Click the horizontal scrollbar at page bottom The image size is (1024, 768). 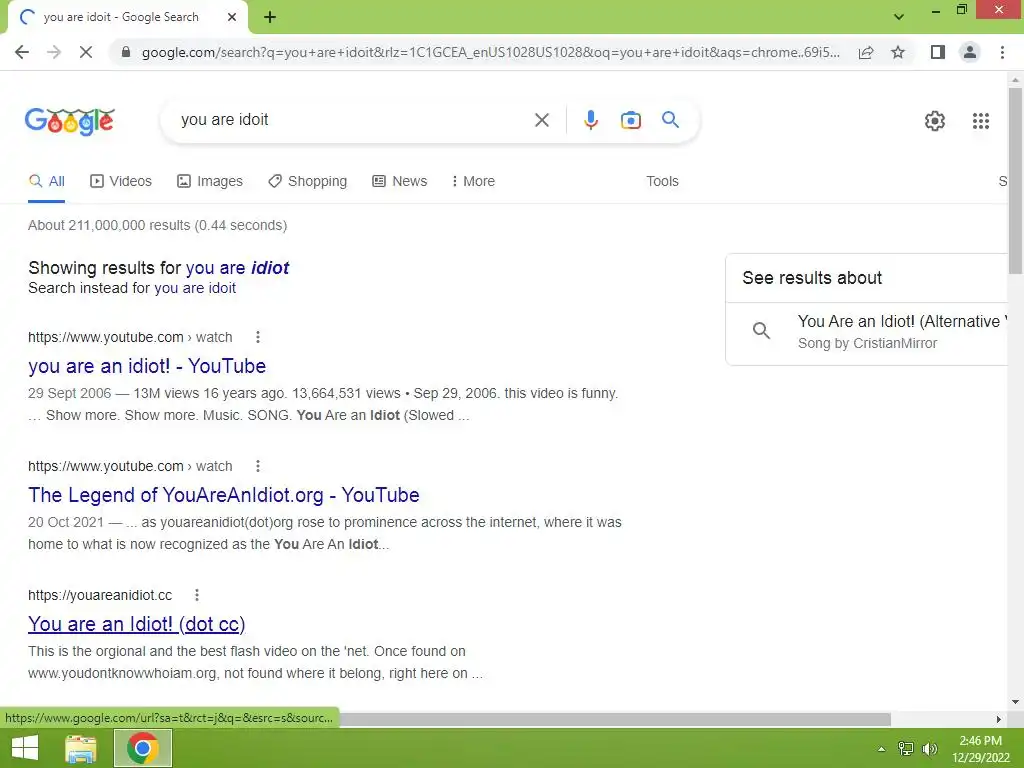tap(615, 719)
